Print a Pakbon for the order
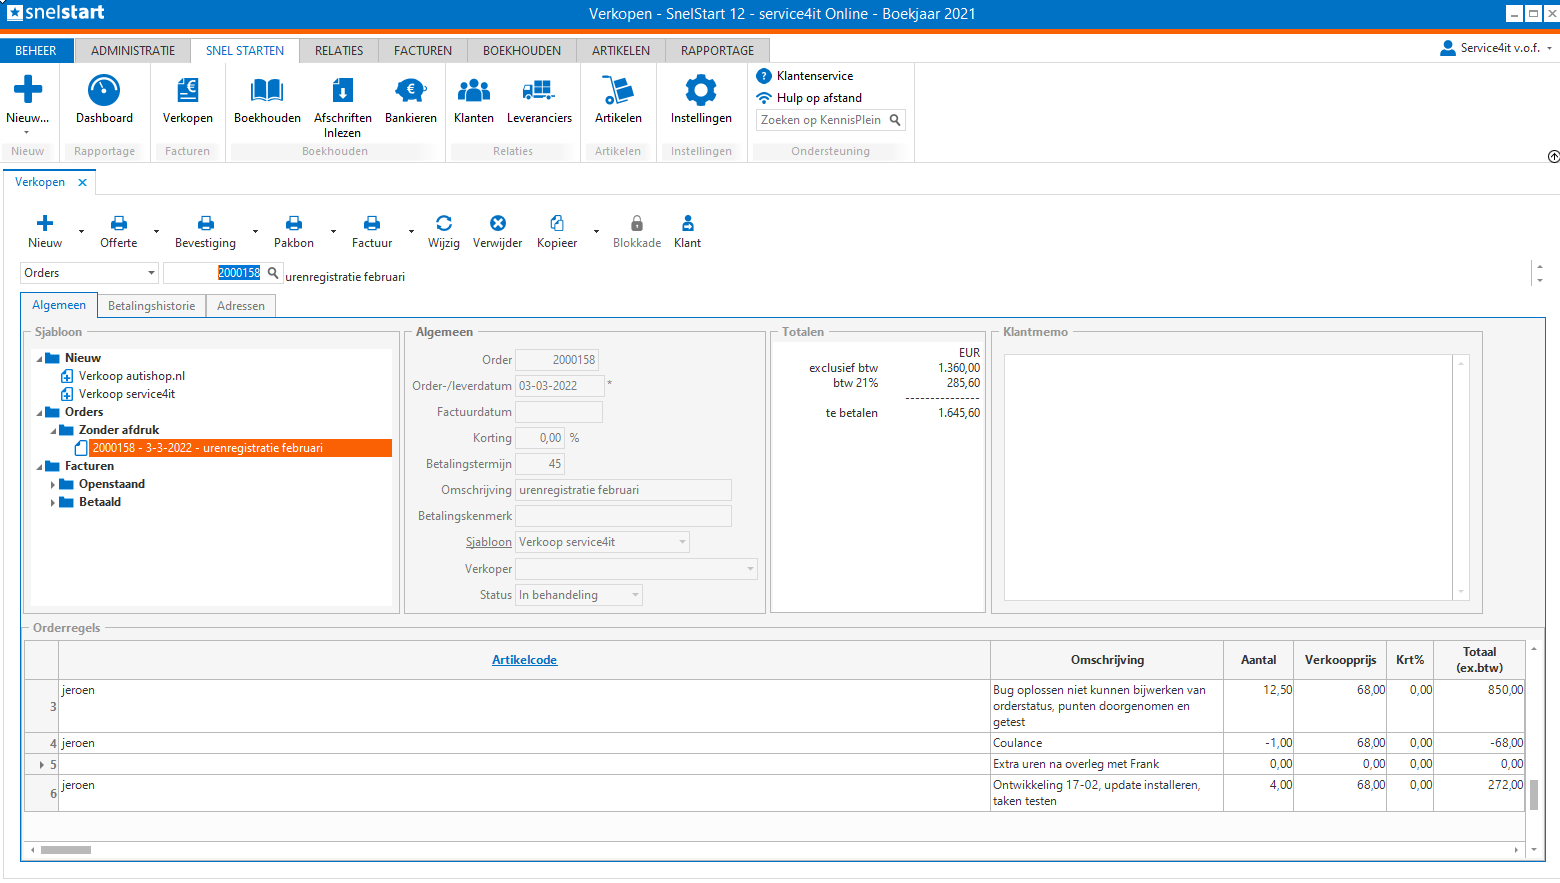The height and width of the screenshot is (883, 1560). (x=293, y=231)
